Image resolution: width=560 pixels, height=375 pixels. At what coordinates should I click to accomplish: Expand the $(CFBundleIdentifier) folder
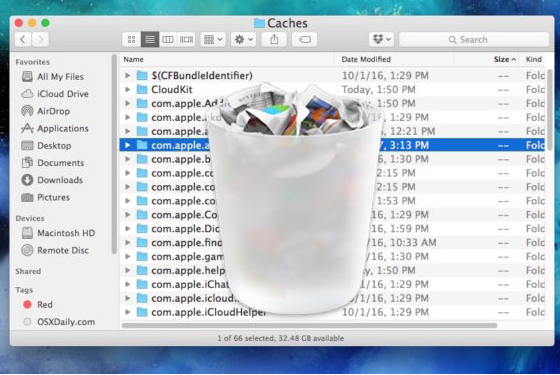[127, 75]
